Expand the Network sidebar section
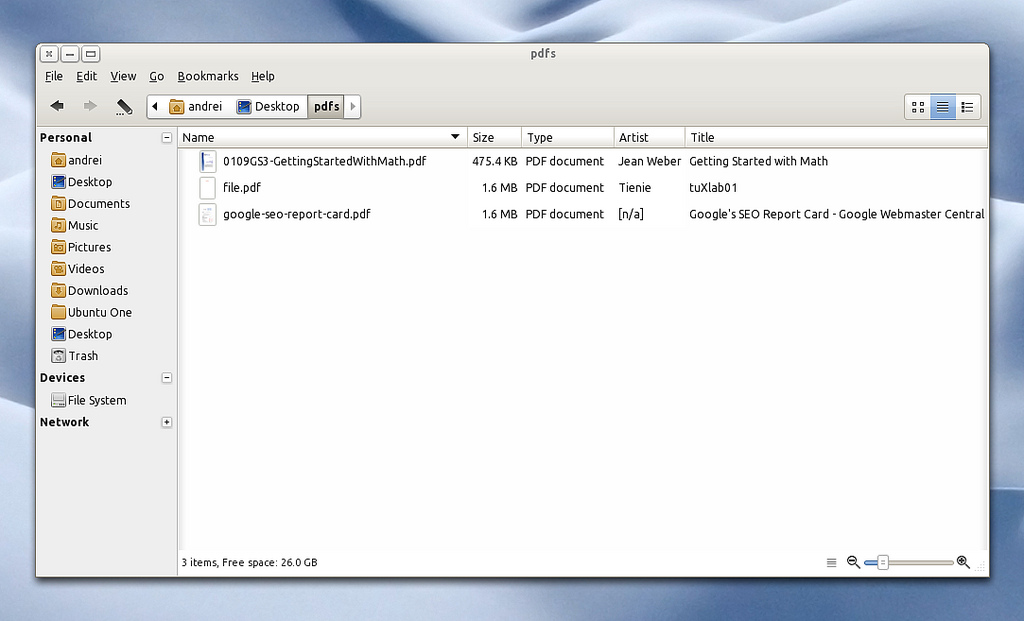Image resolution: width=1024 pixels, height=621 pixels. (x=167, y=422)
